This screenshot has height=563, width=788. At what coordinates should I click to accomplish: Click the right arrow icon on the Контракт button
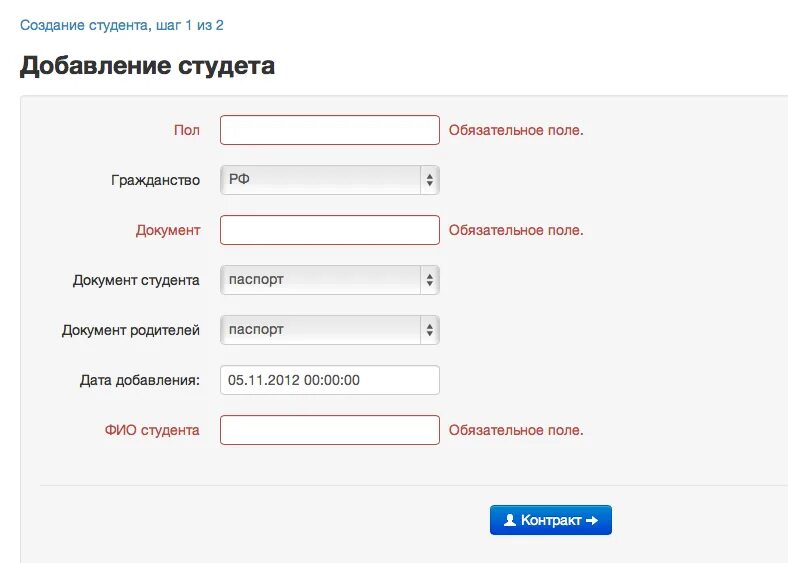(x=593, y=520)
